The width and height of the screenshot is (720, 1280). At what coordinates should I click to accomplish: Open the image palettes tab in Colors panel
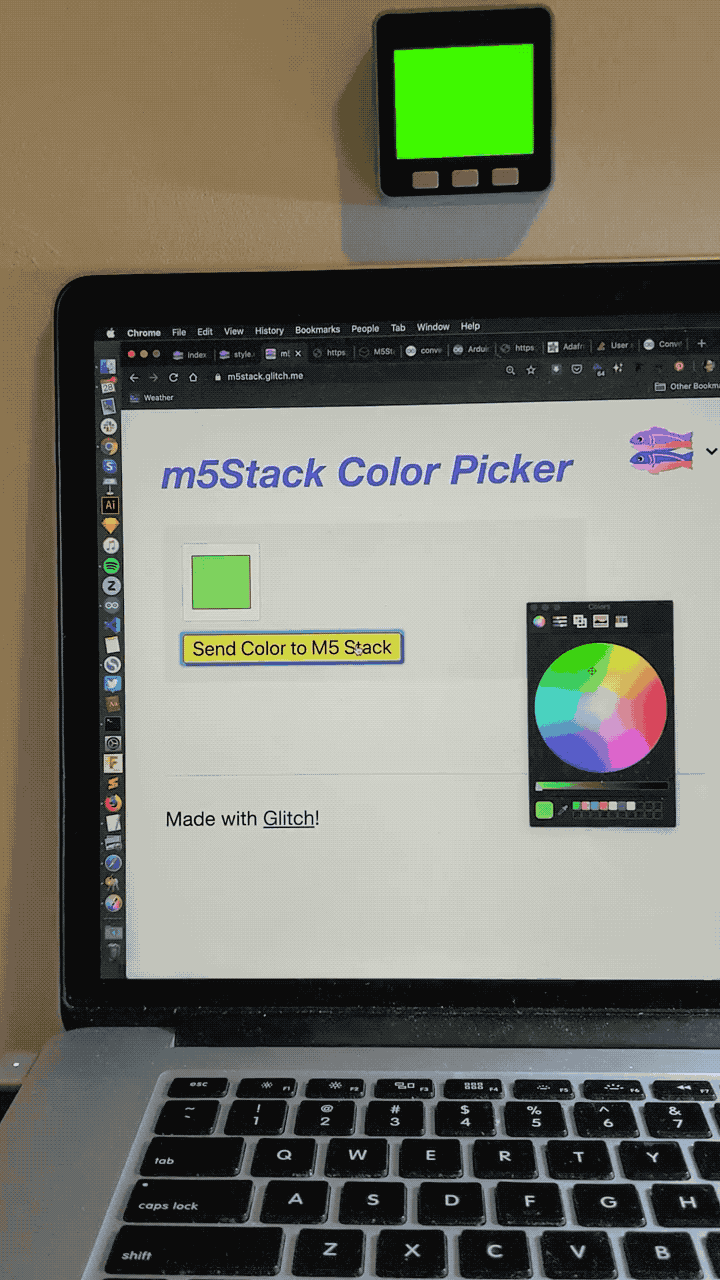coord(601,621)
